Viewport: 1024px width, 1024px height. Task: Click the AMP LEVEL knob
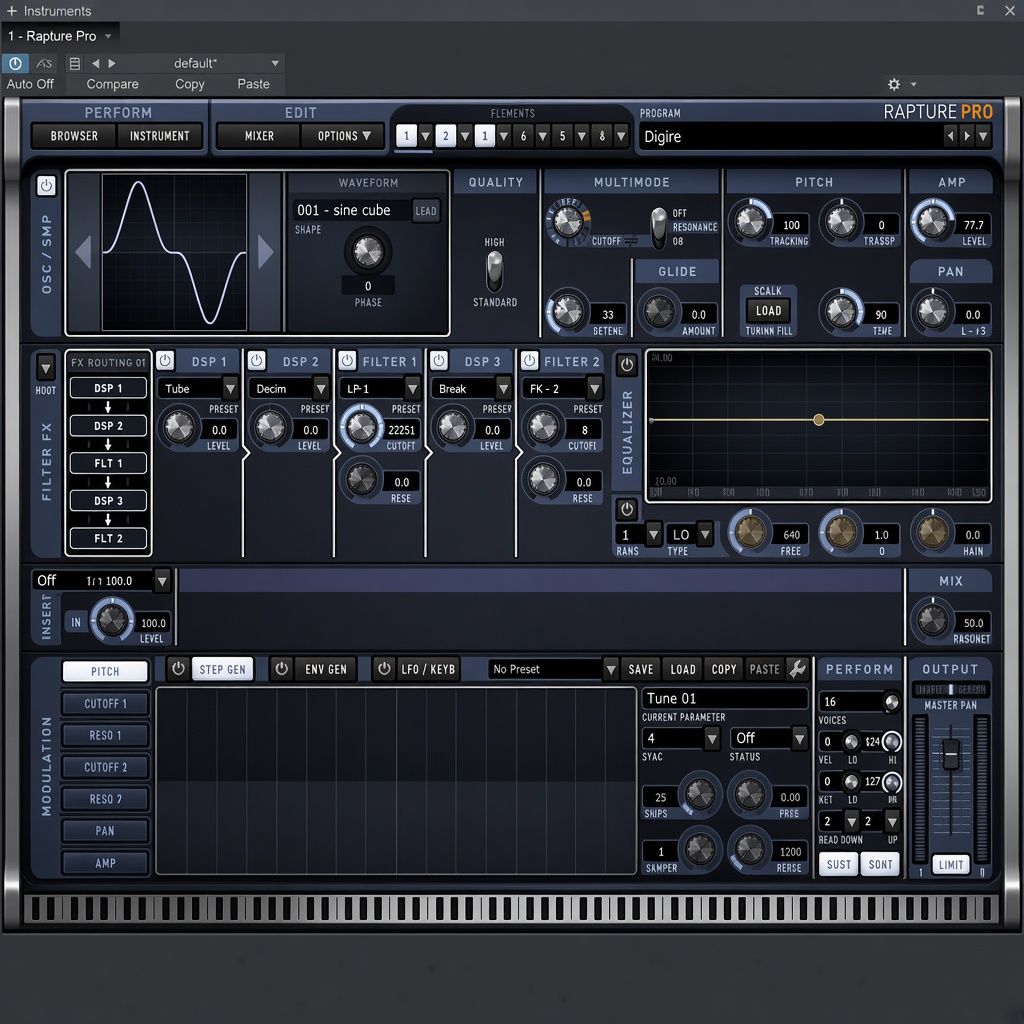[x=932, y=222]
